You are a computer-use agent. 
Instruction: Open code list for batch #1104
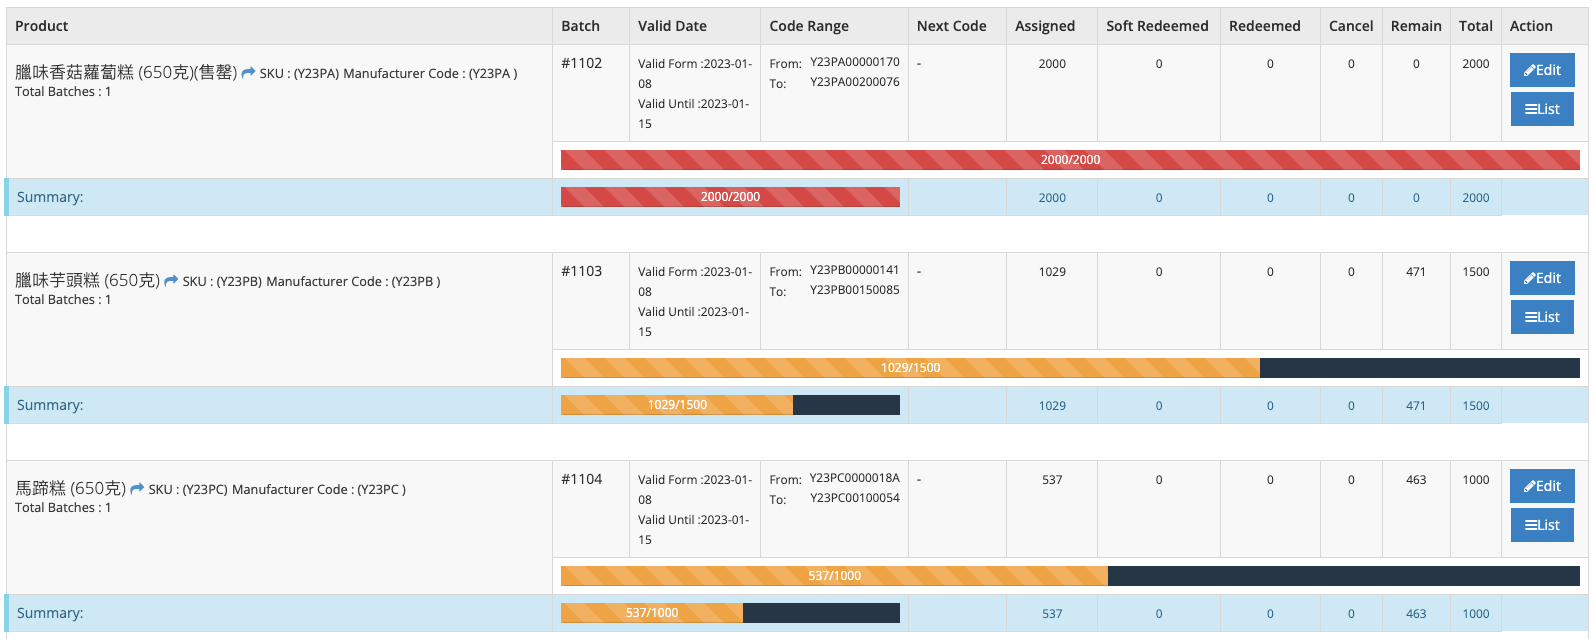[x=1541, y=525]
